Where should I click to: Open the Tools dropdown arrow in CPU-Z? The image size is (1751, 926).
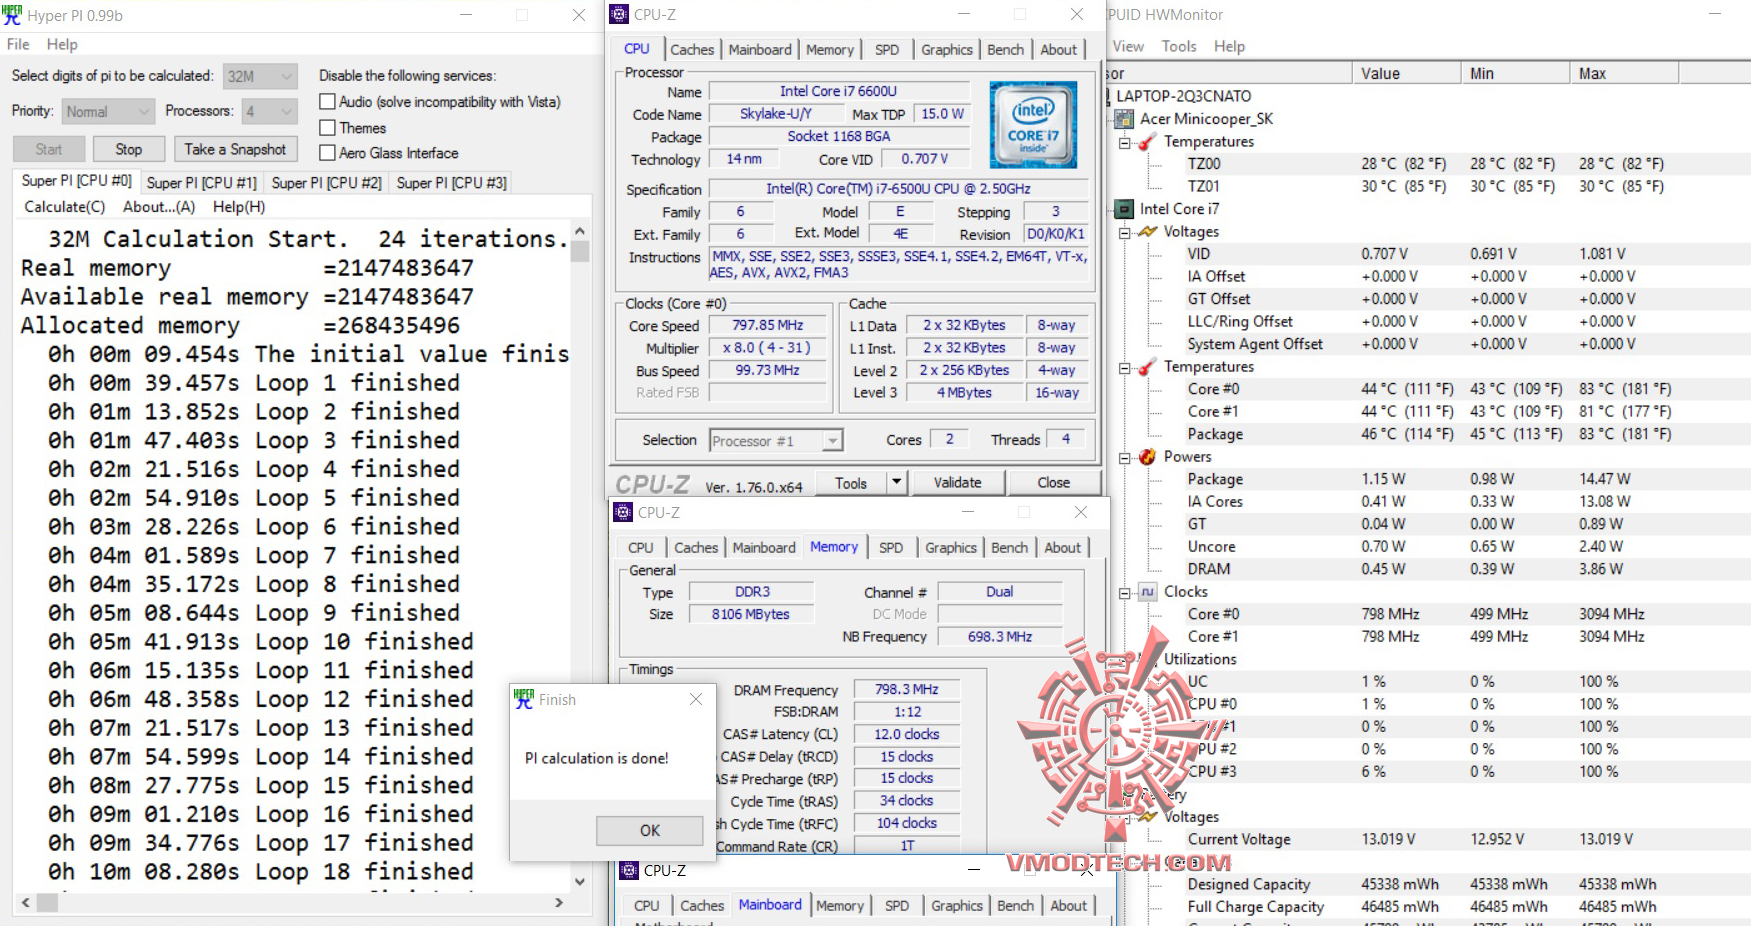(897, 483)
